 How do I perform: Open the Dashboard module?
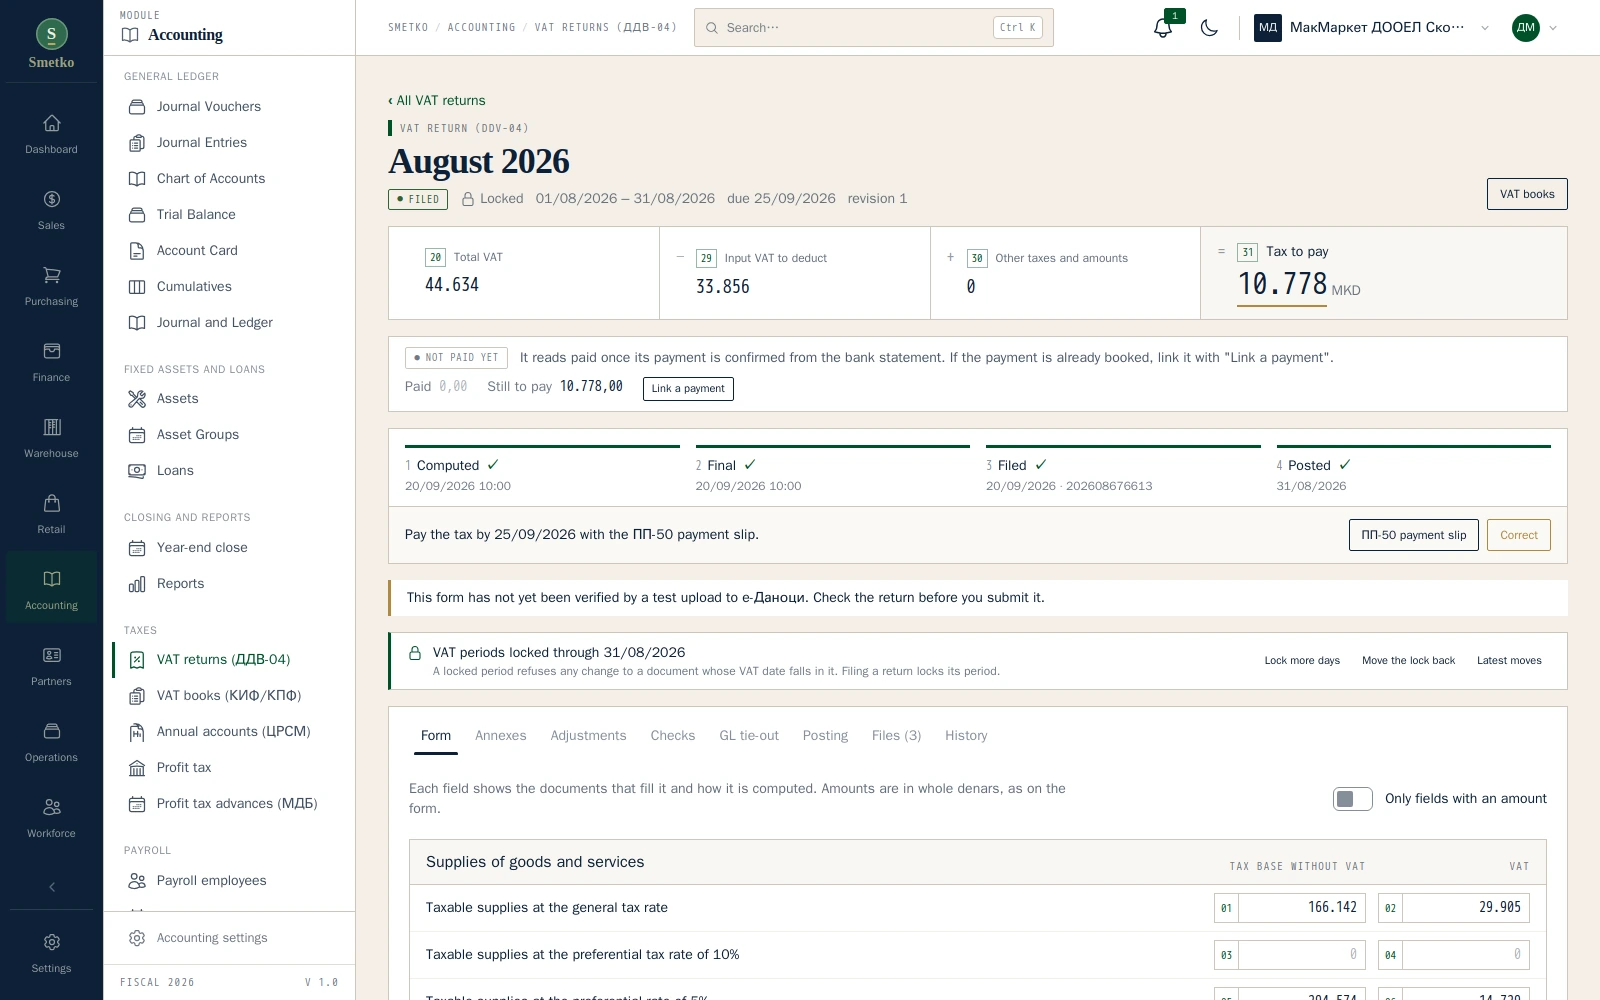(51, 135)
